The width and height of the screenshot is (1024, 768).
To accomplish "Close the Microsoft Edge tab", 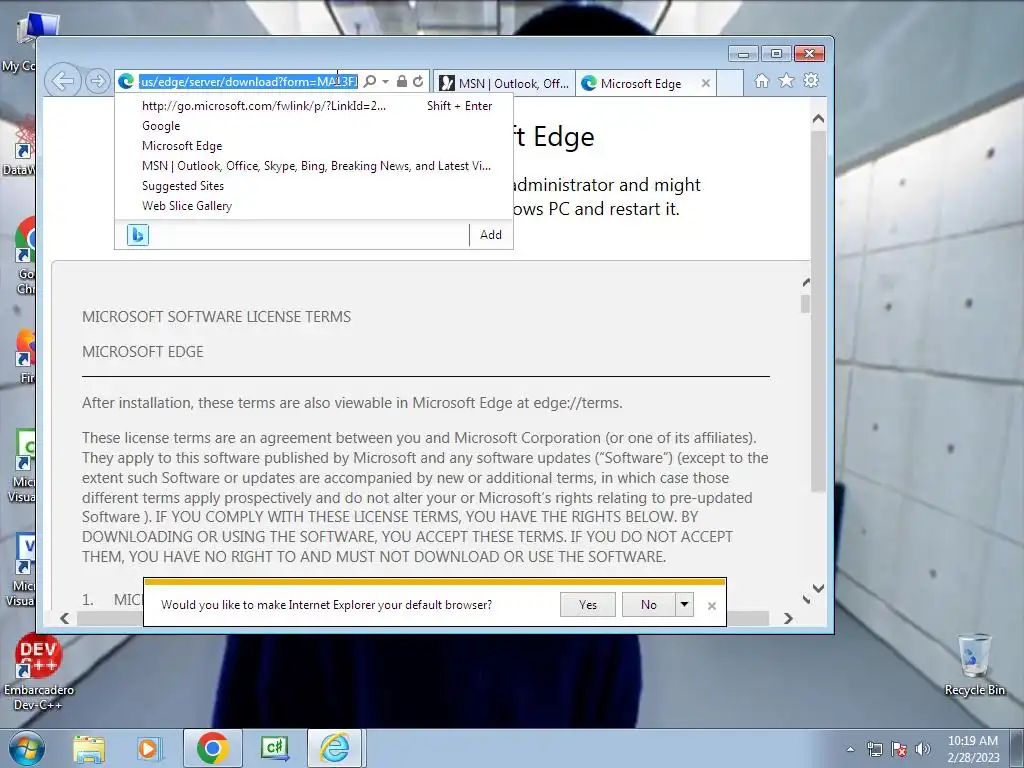I will click(x=706, y=84).
